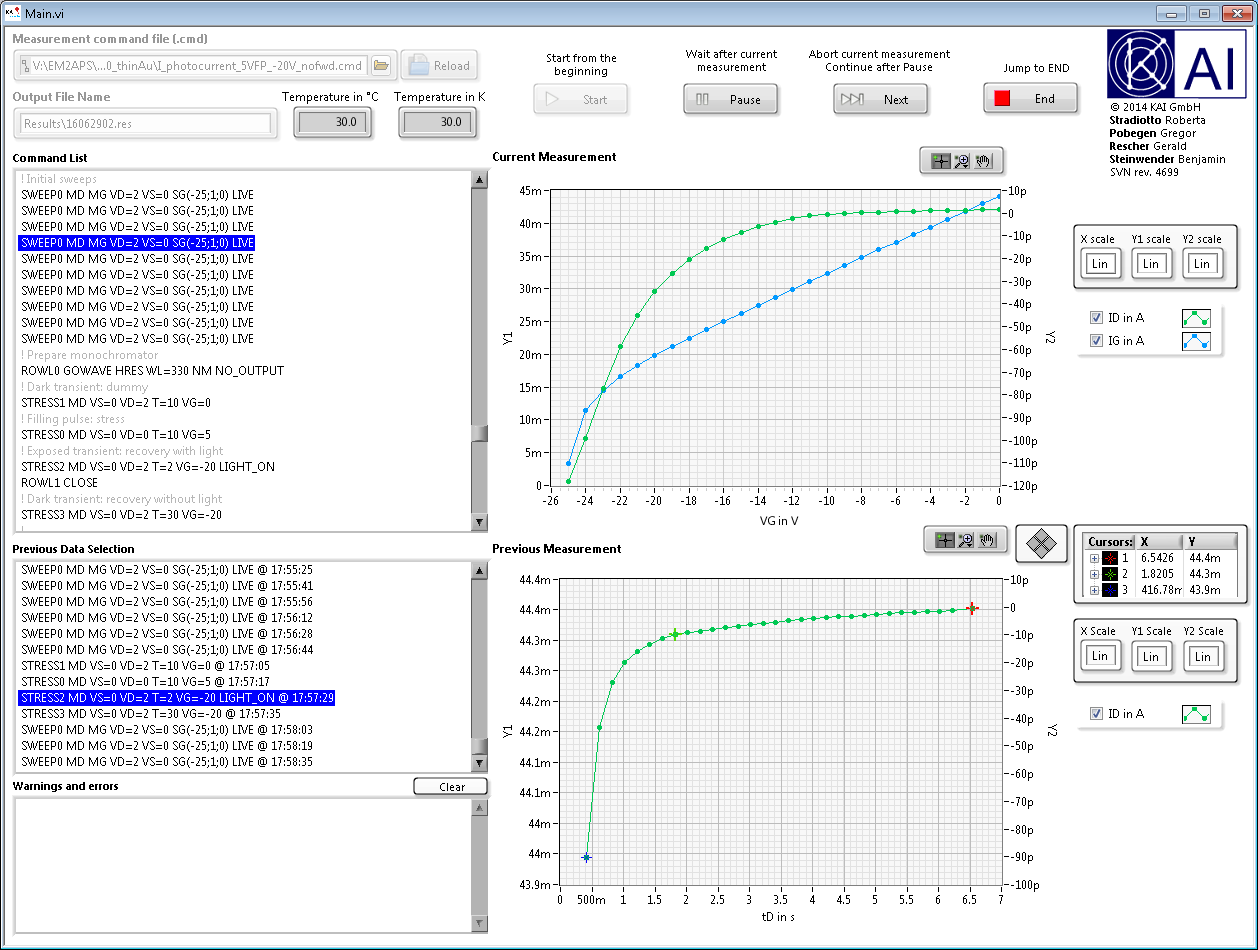Toggle the Y1 scale Lin button for Current Measurement
This screenshot has height=950, width=1258.
(x=1151, y=264)
